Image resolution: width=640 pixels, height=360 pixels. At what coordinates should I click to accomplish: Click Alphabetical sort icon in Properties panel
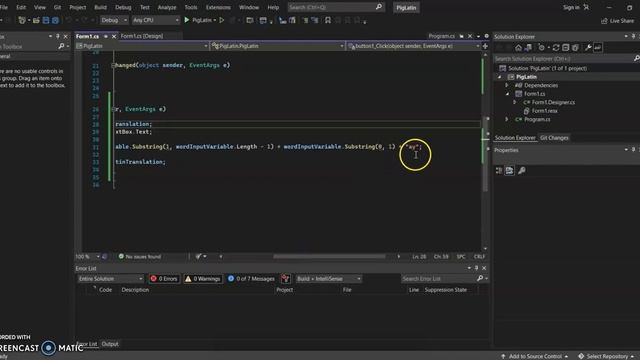(509, 171)
